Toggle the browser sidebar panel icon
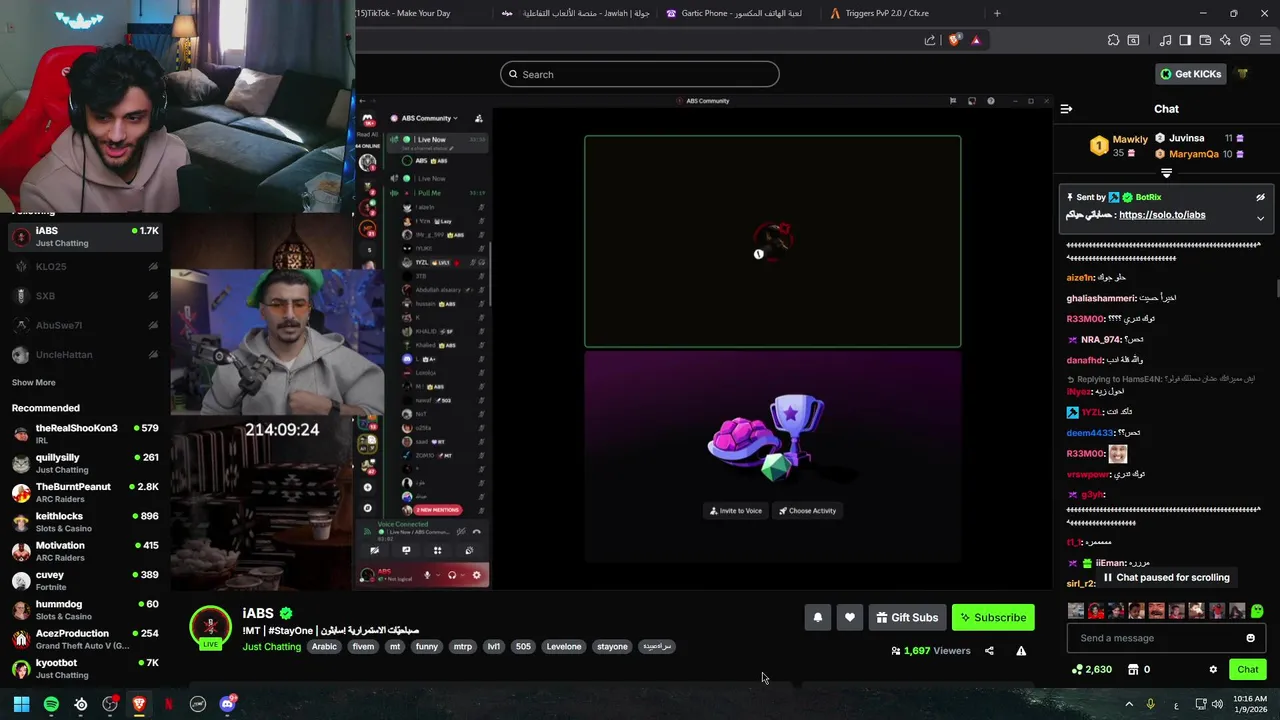 tap(1185, 40)
